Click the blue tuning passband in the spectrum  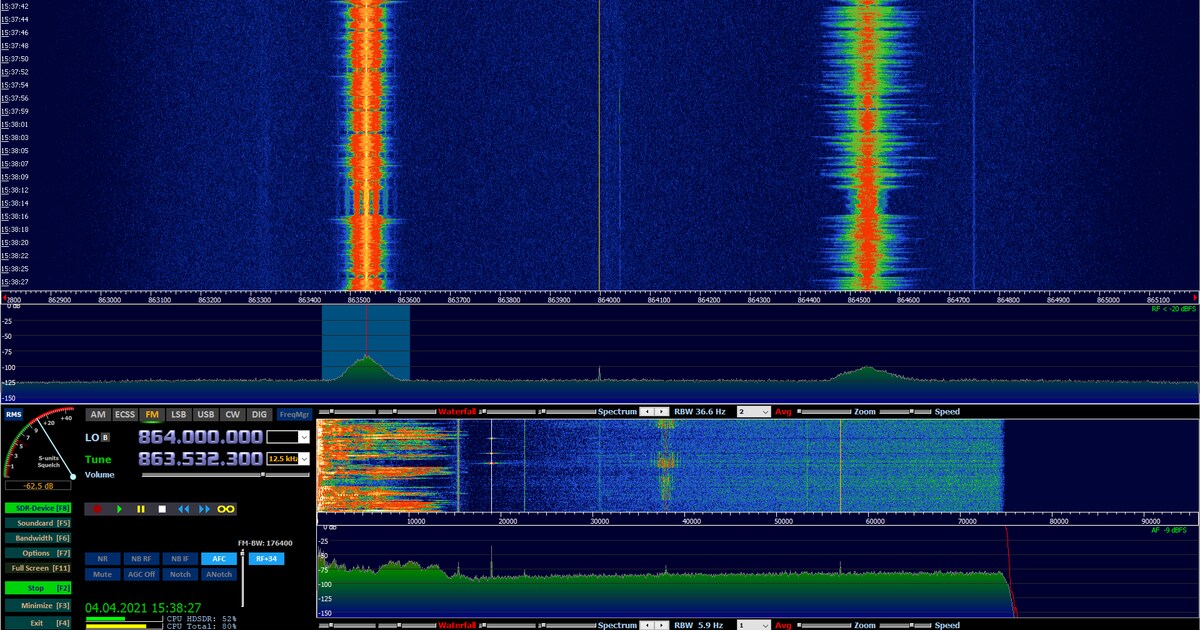[x=366, y=343]
